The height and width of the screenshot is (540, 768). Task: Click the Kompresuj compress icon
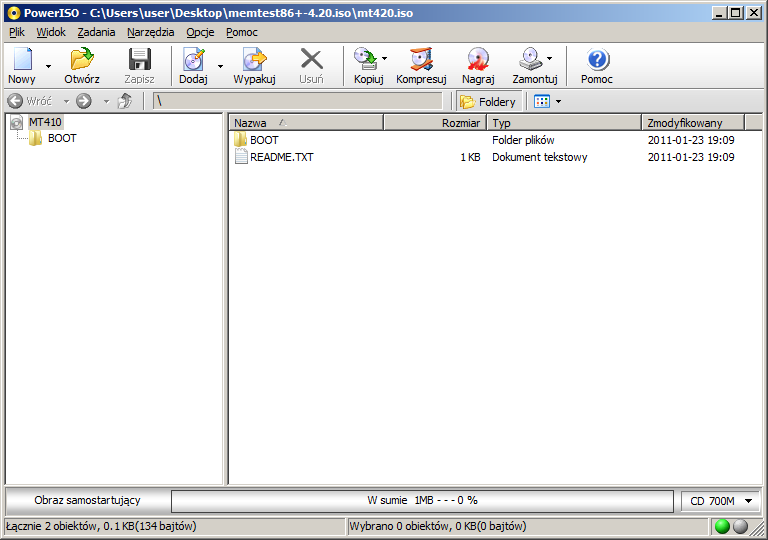[x=422, y=59]
